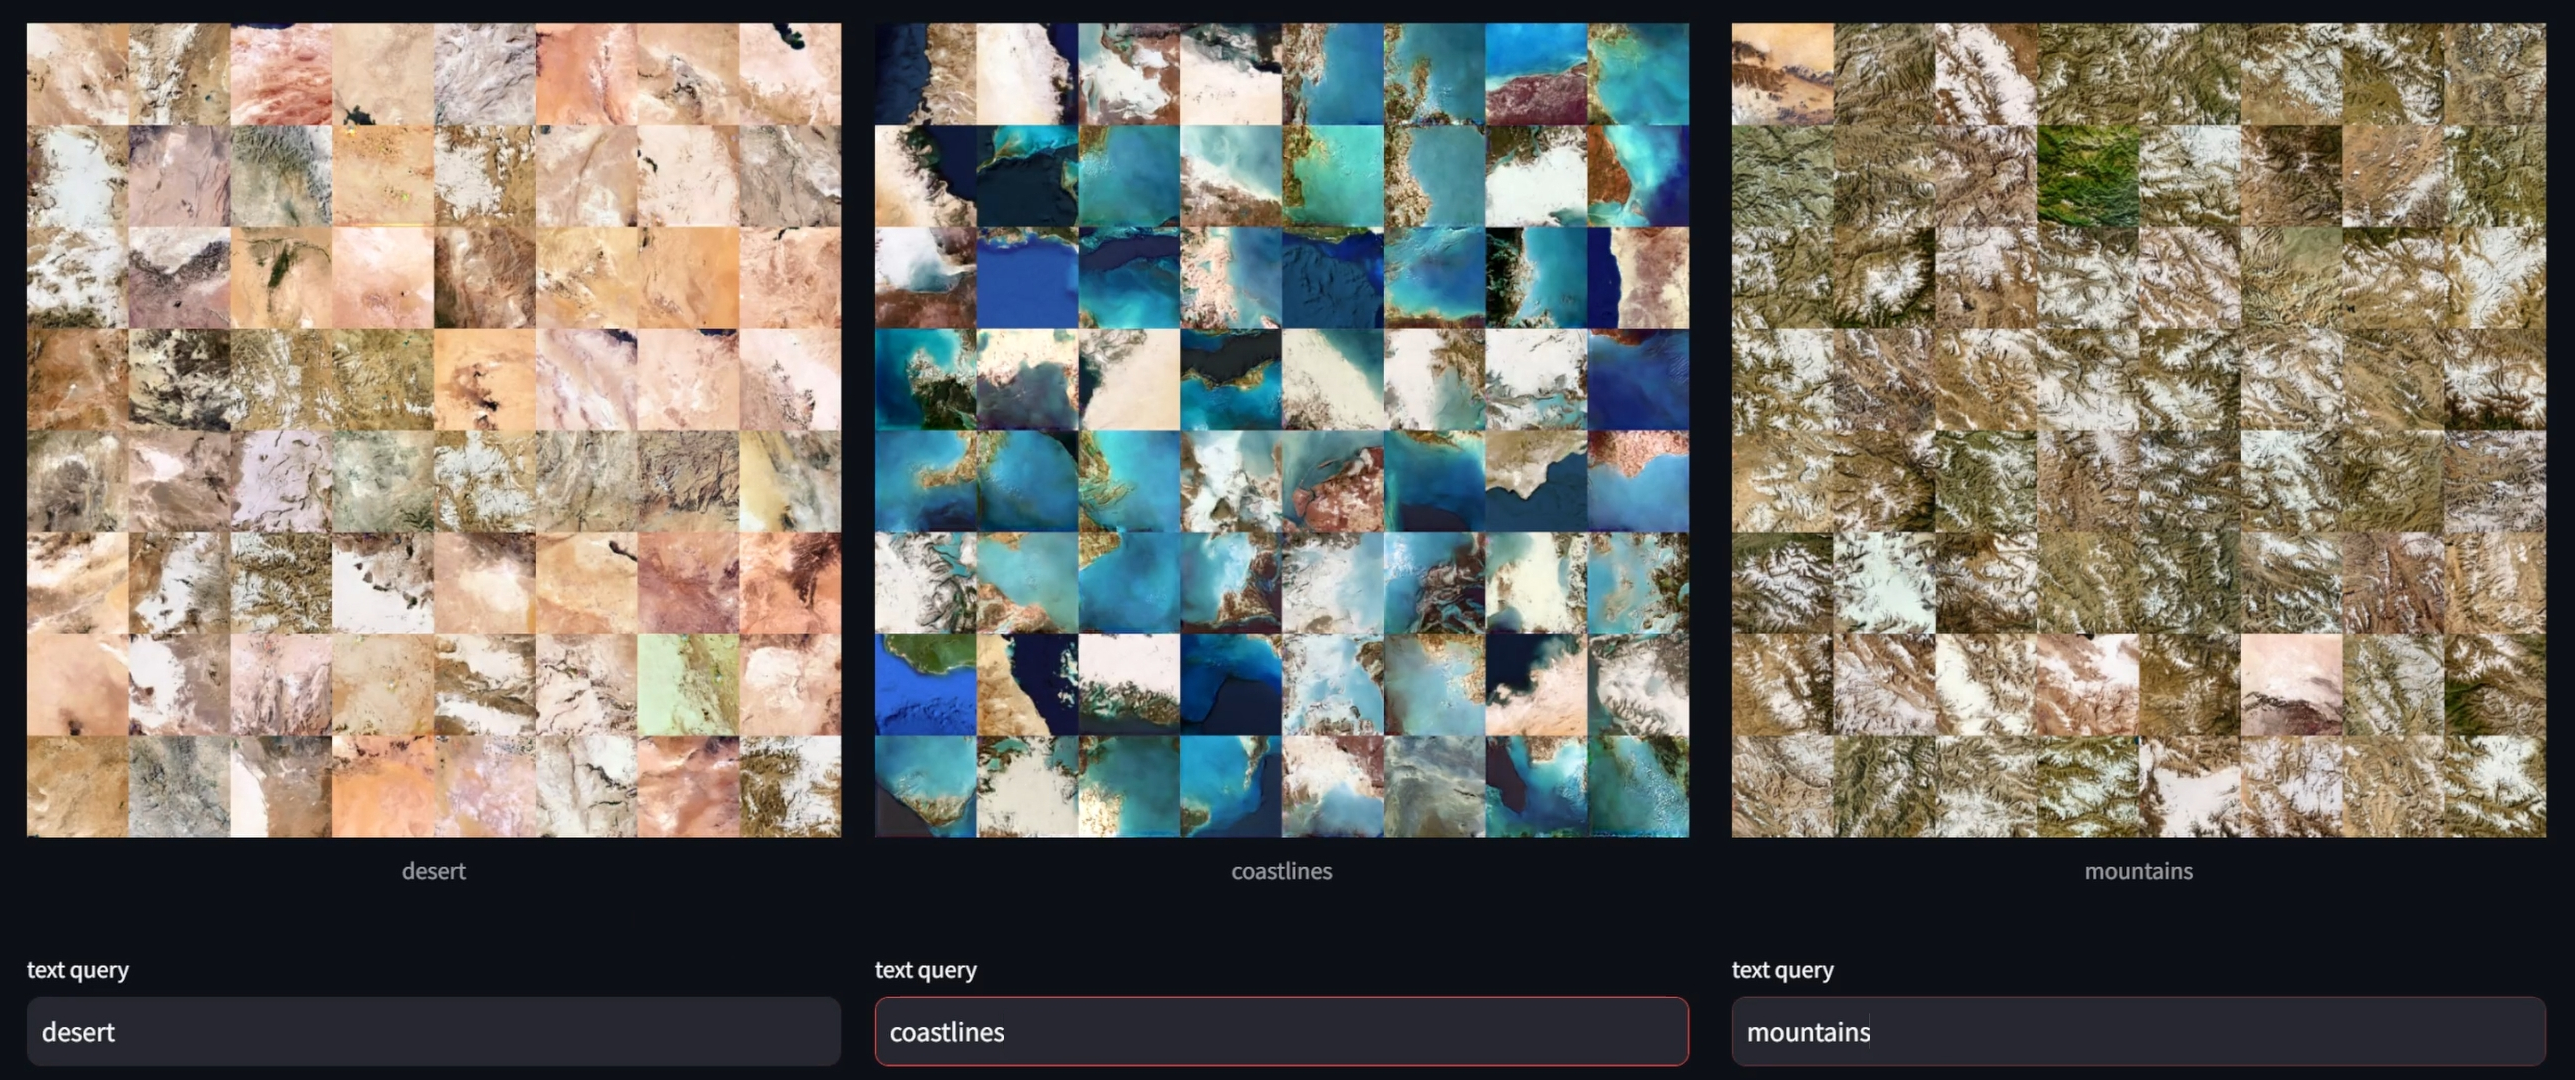Pick the red-streaked dune tile in desert grid
The image size is (2575, 1080).
[281, 75]
